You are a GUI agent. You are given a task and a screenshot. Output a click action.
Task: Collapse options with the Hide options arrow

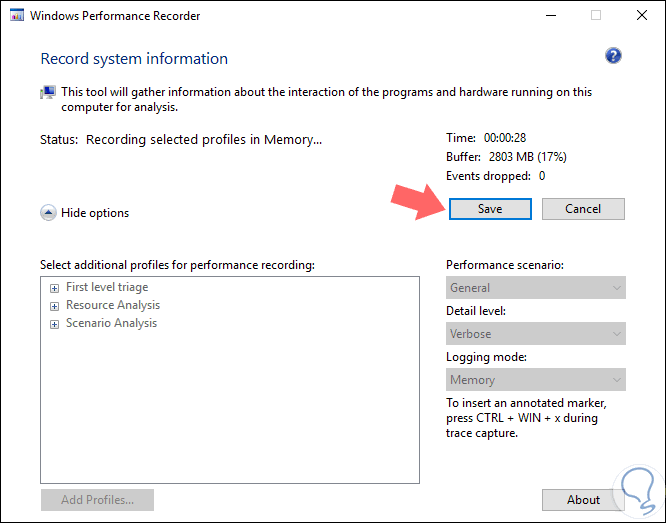[x=48, y=213]
